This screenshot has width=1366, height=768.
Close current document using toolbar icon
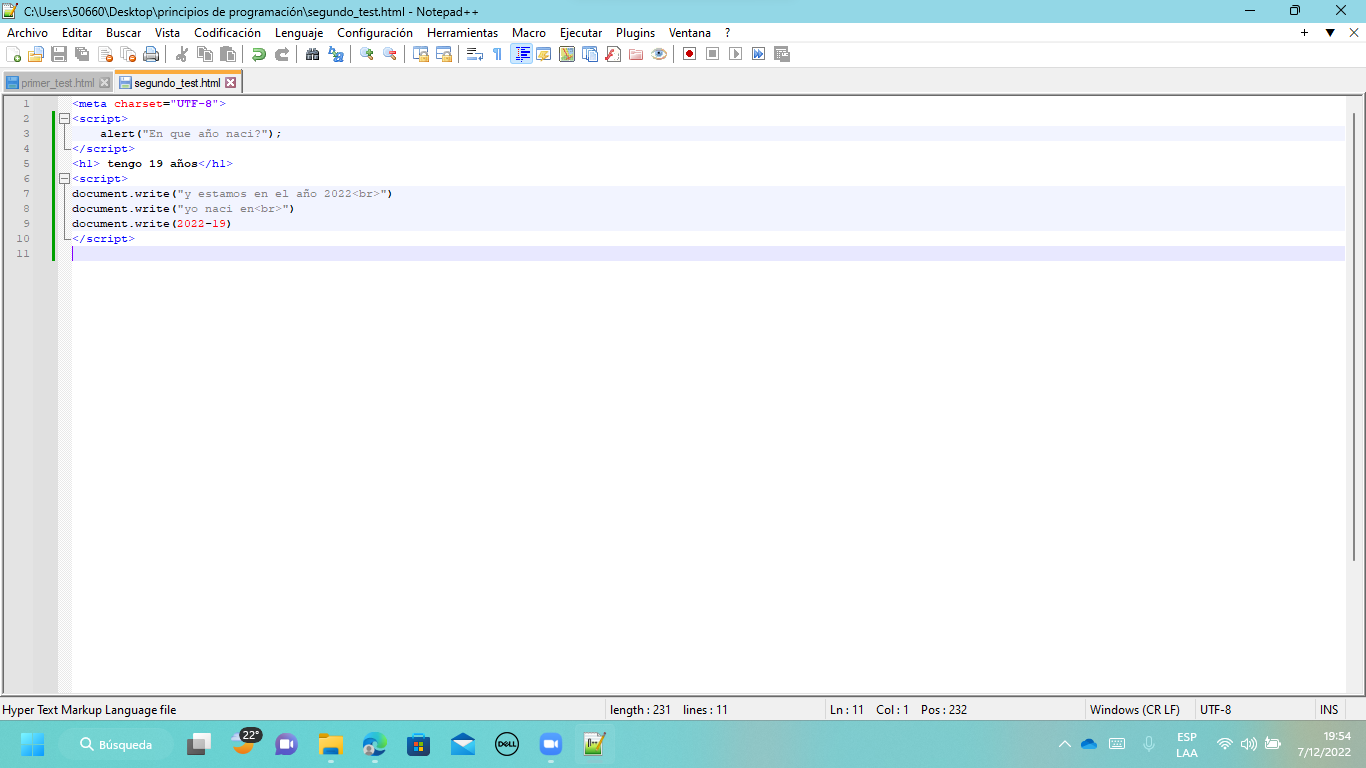point(105,54)
